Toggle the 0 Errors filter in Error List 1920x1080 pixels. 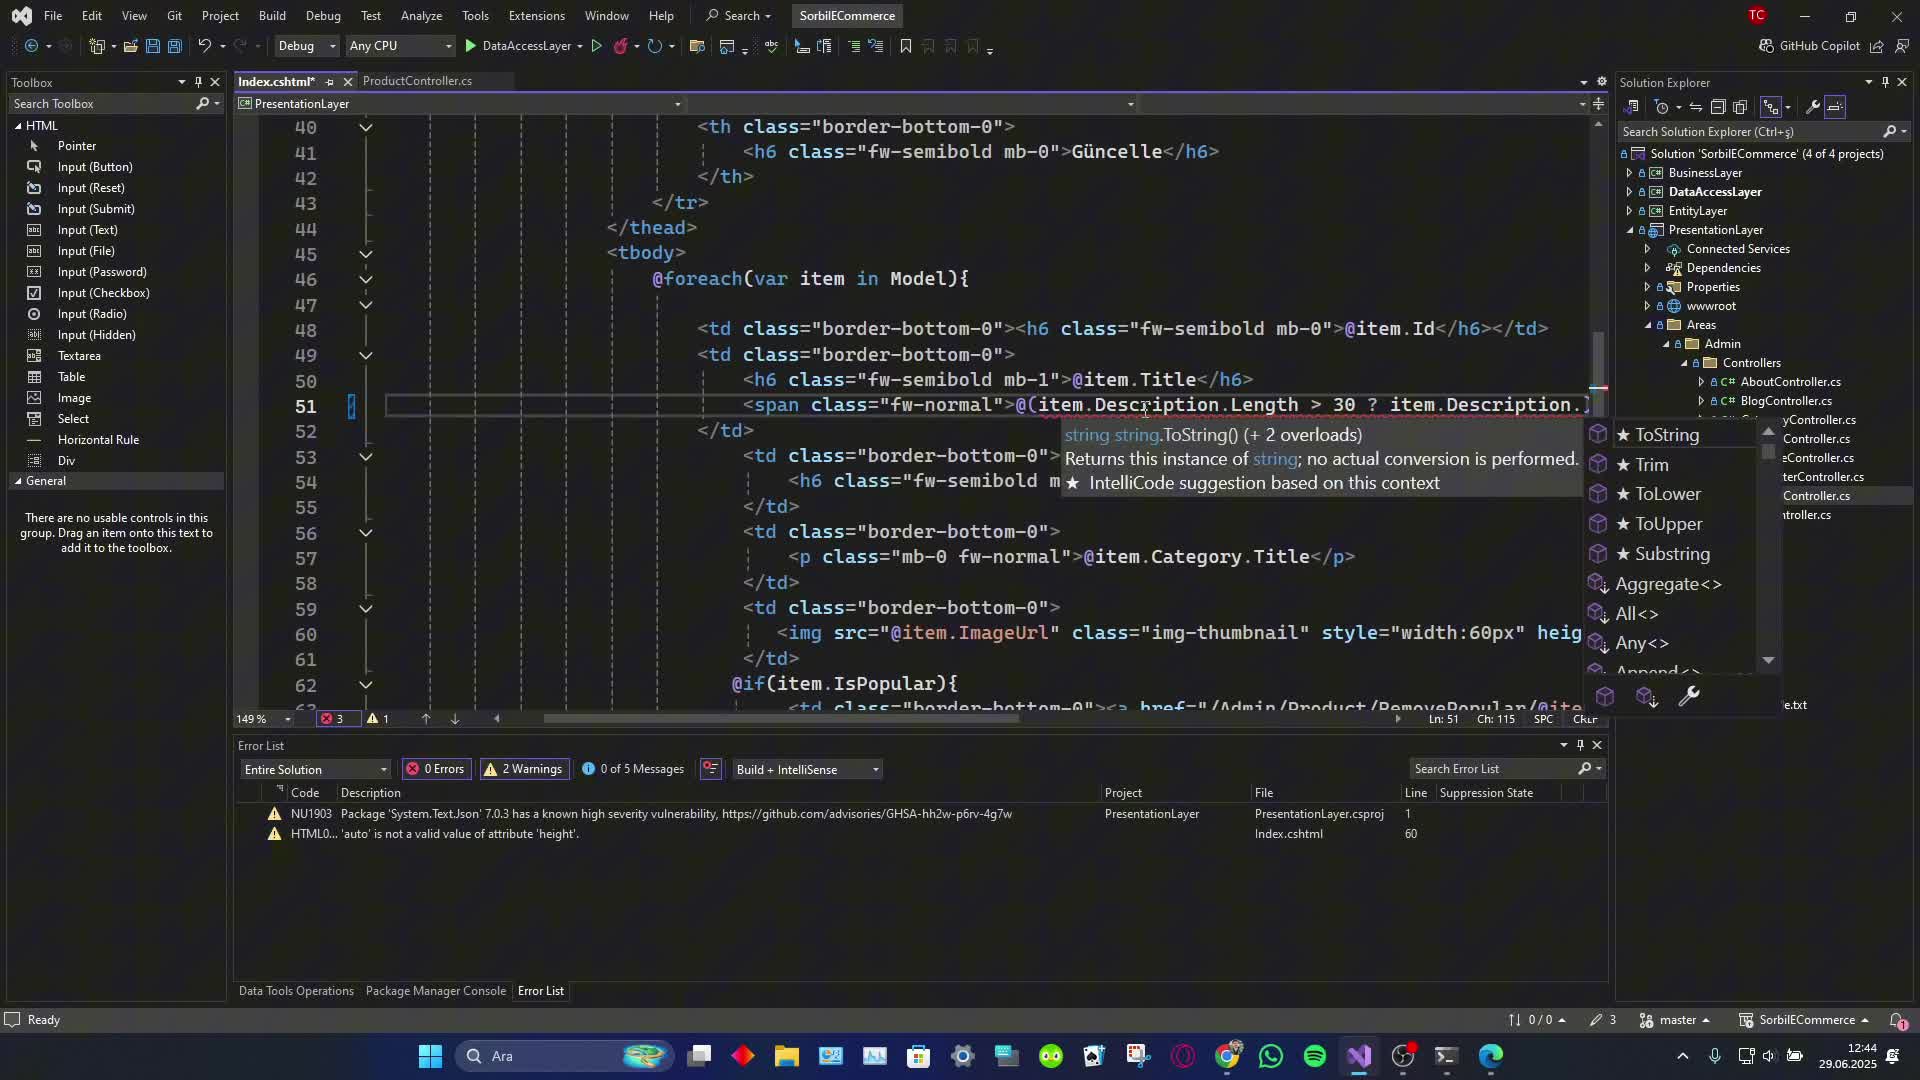tap(435, 769)
